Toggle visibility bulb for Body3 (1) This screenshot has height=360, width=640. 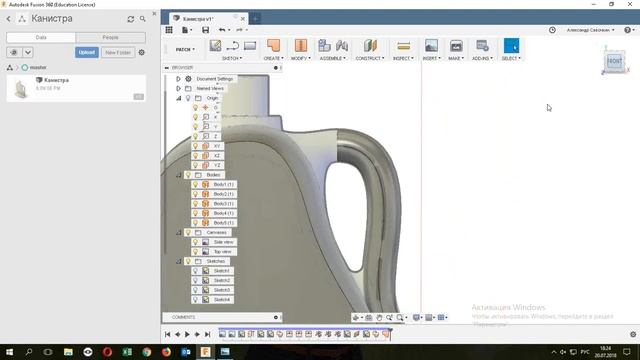tap(195, 204)
